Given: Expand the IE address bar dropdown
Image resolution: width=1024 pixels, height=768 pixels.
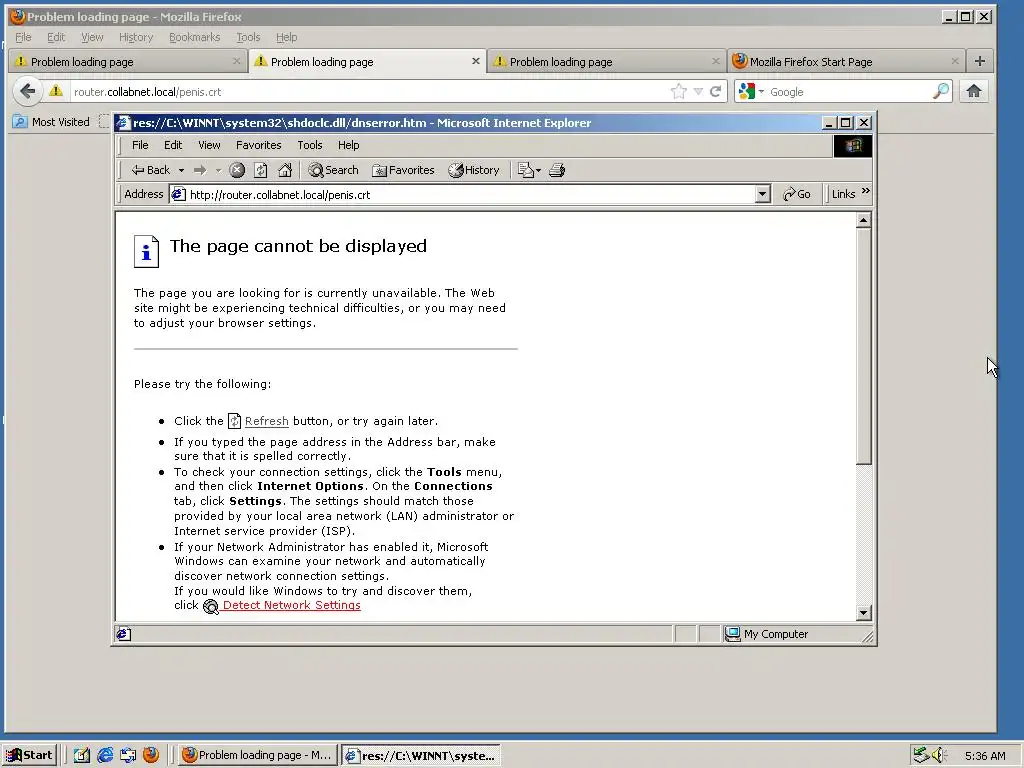Looking at the screenshot, I should click(762, 195).
